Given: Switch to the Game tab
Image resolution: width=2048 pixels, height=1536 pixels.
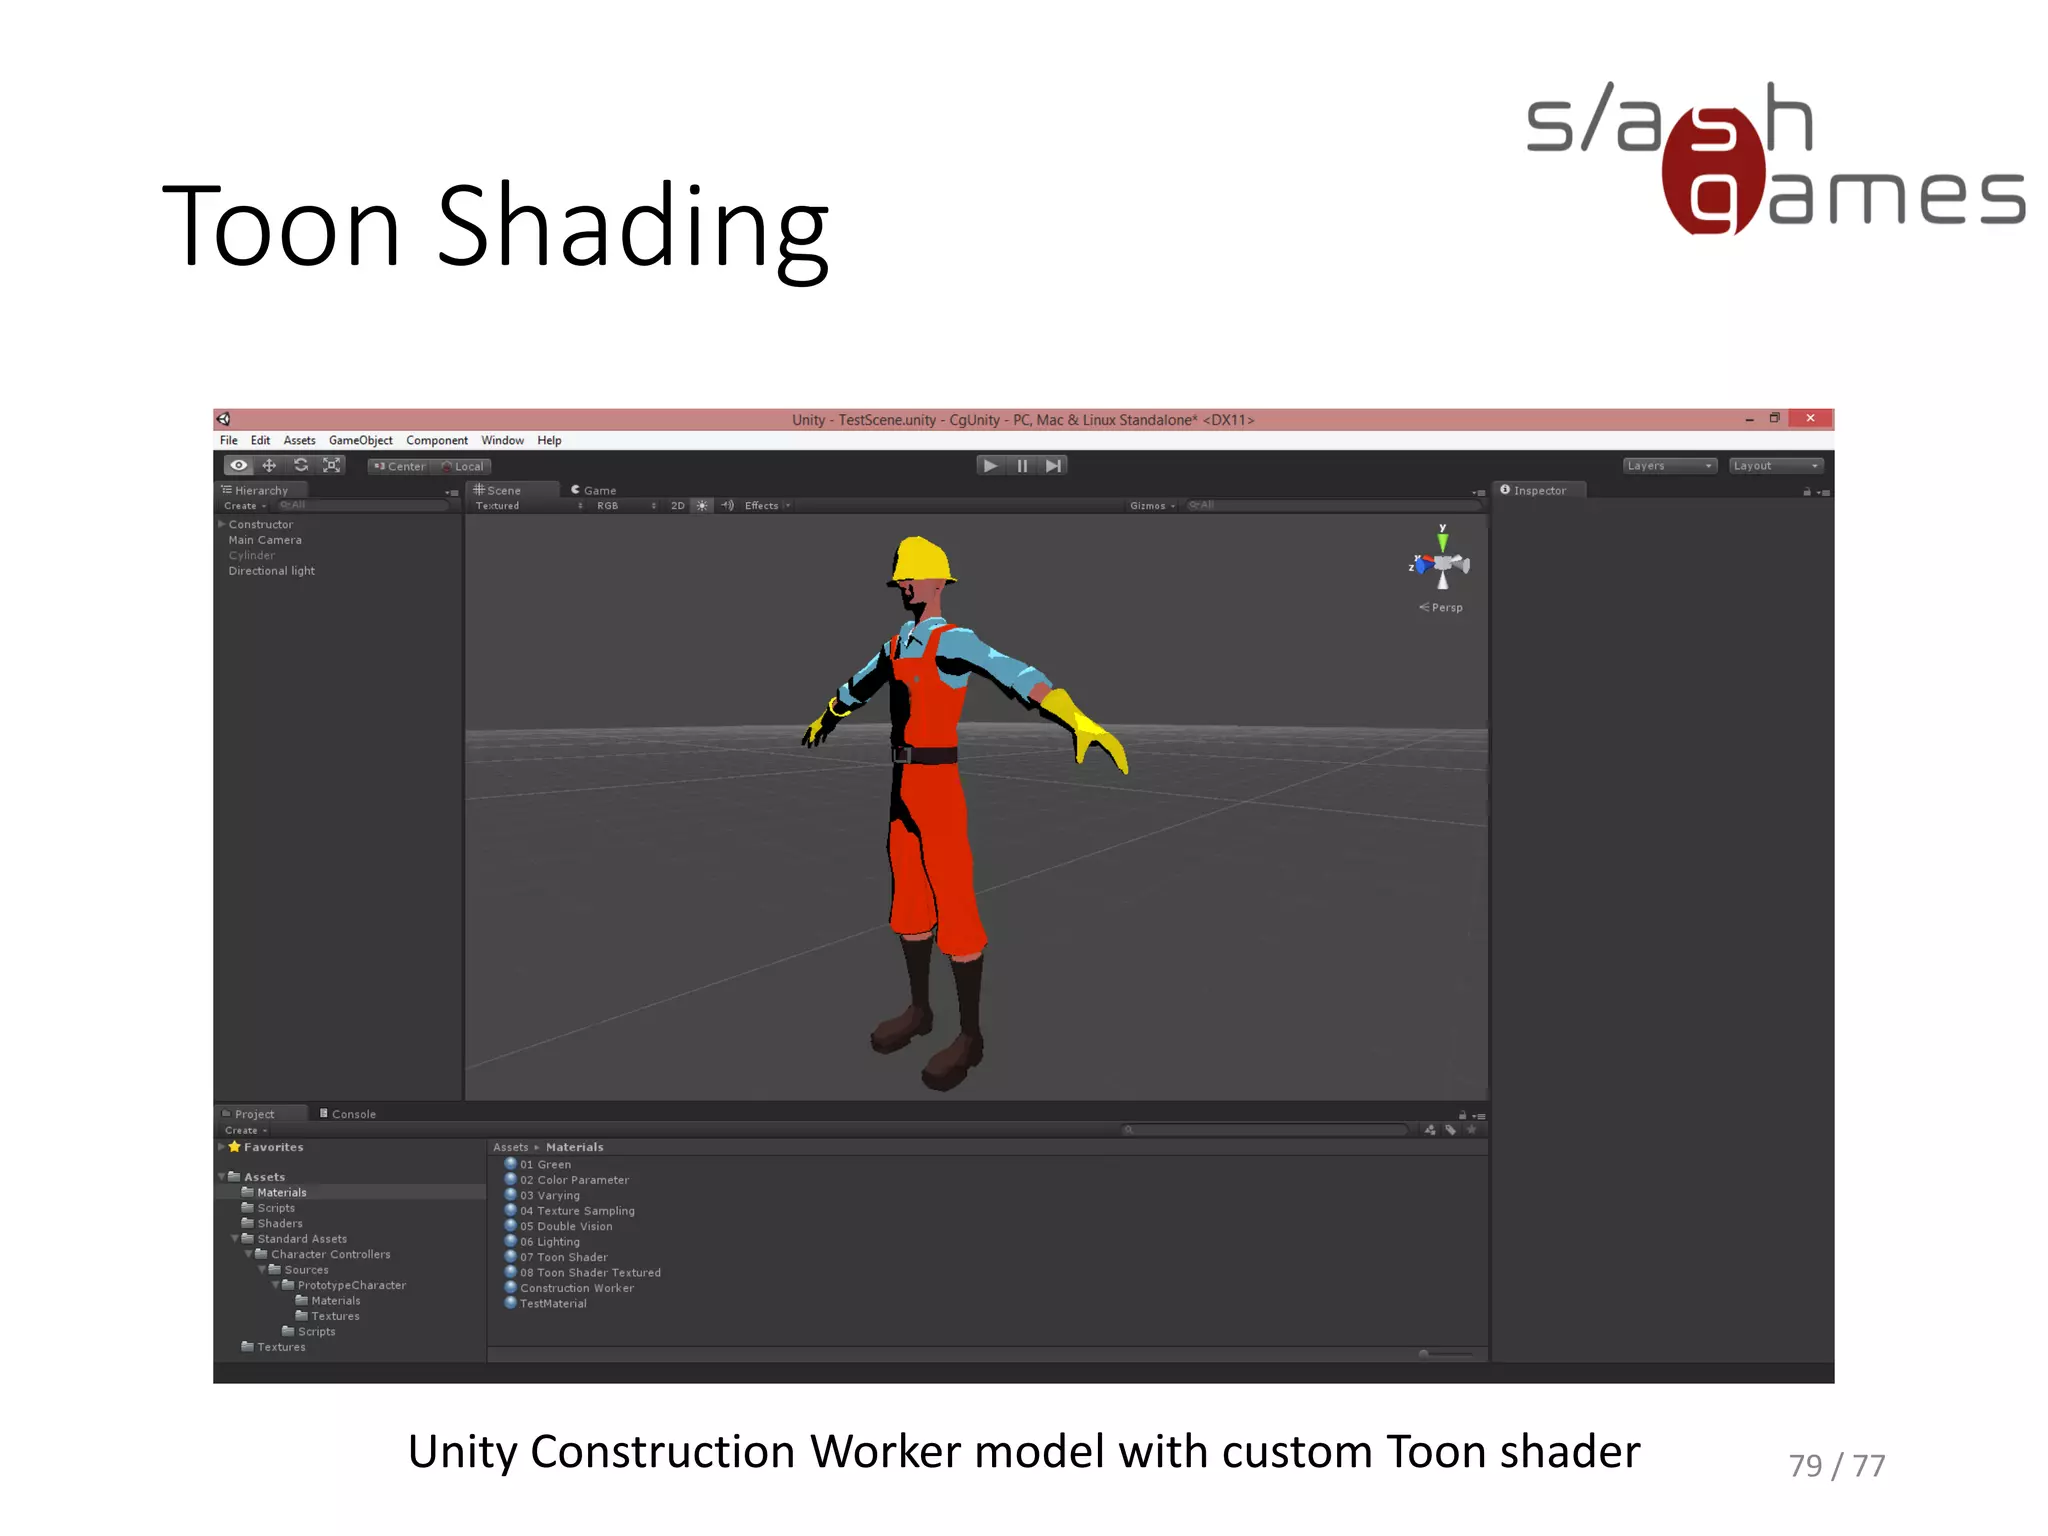Looking at the screenshot, I should [x=594, y=490].
